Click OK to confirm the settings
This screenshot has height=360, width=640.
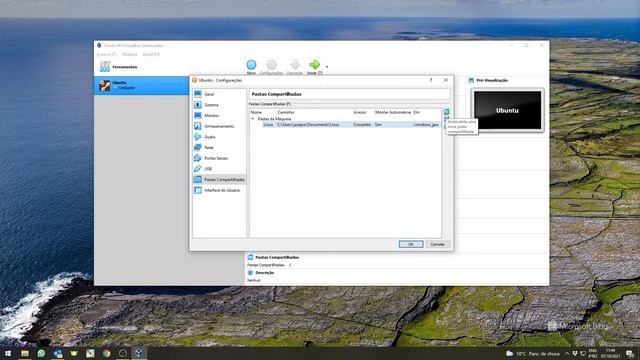(411, 244)
